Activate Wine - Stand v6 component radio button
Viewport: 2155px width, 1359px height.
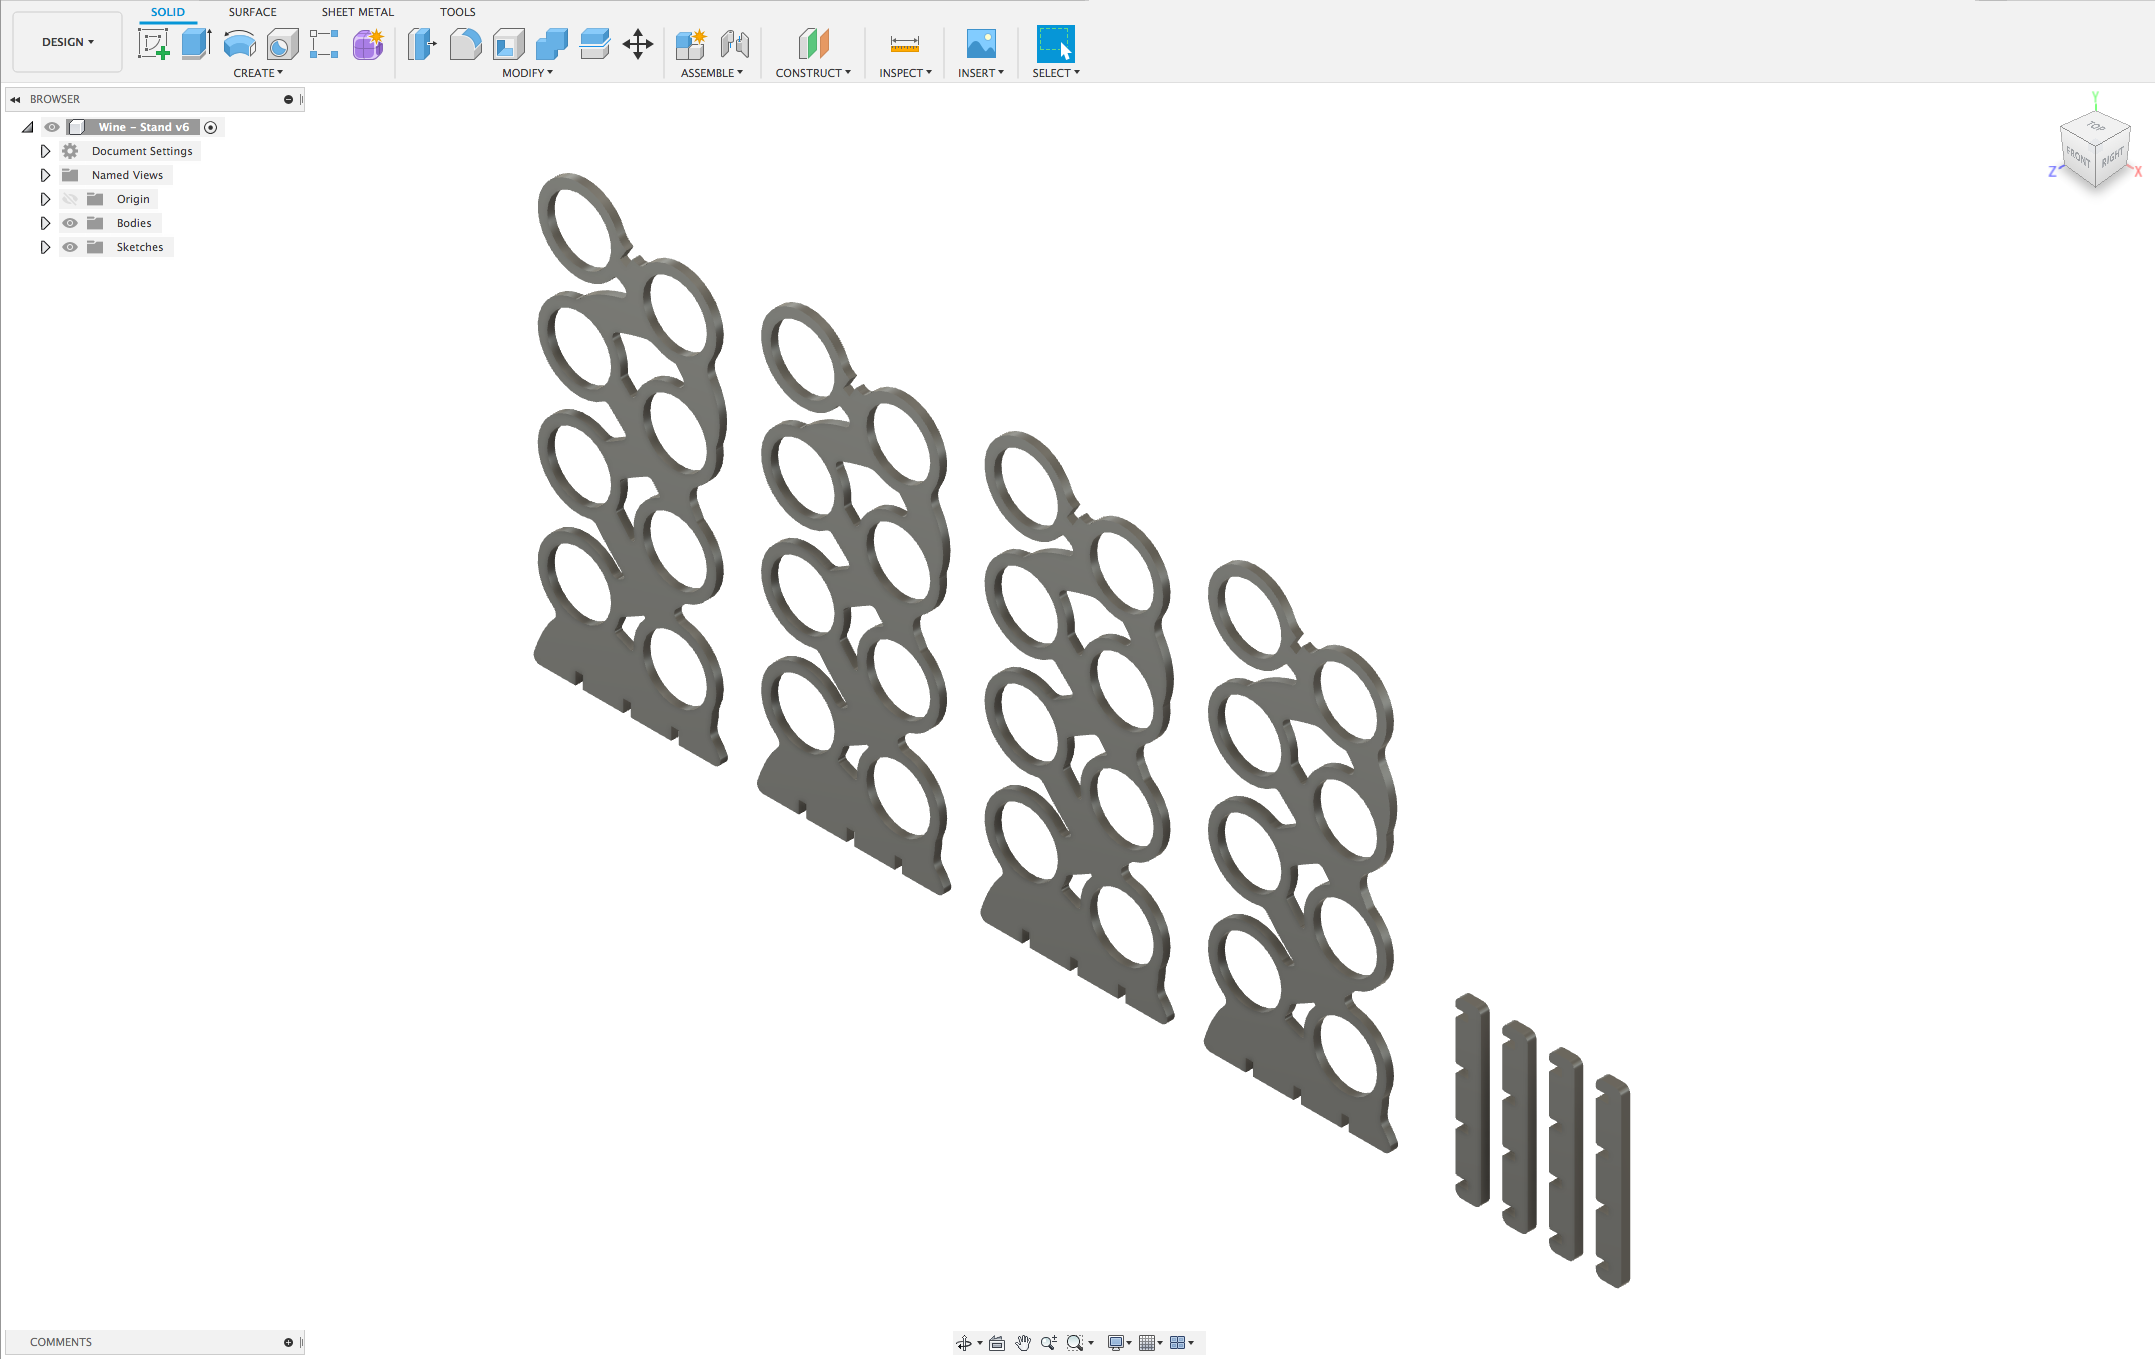point(210,127)
